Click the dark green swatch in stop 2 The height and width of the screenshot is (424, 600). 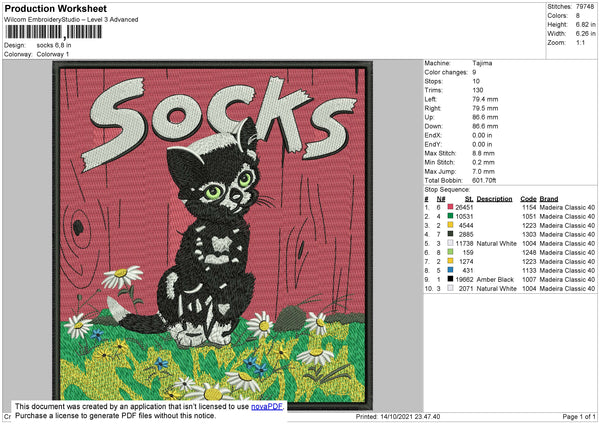click(x=450, y=215)
